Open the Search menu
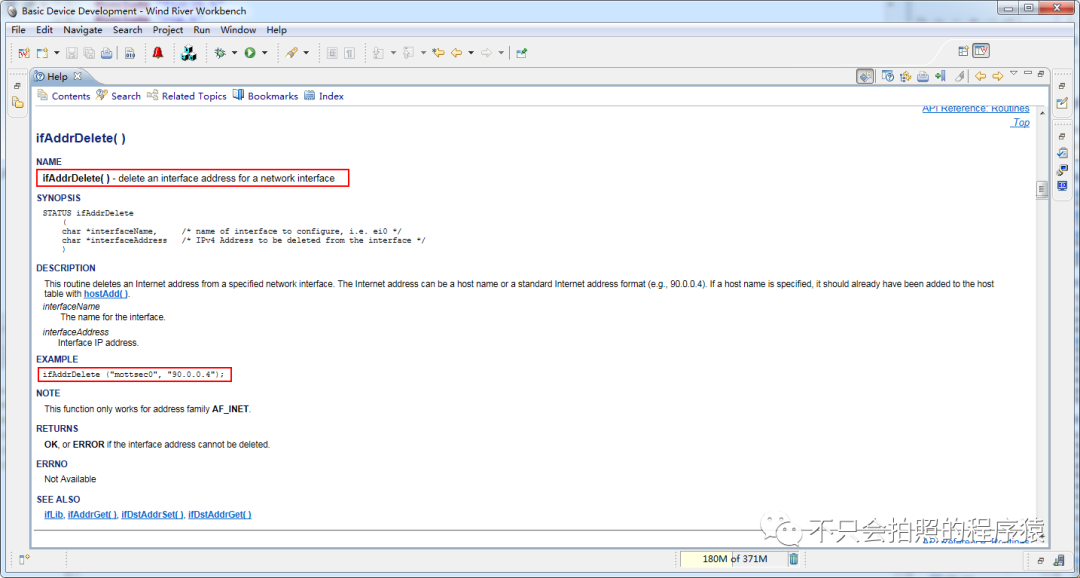 tap(127, 30)
